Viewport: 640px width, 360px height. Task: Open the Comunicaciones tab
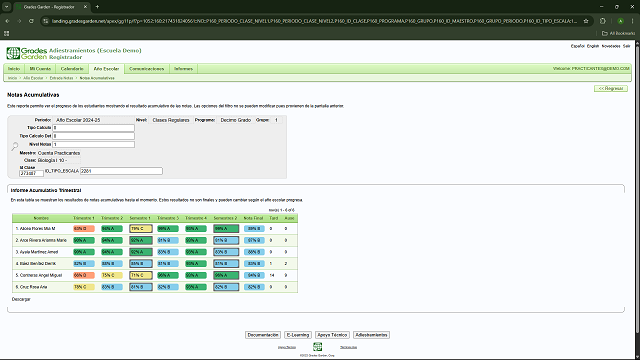pyautogui.click(x=147, y=69)
